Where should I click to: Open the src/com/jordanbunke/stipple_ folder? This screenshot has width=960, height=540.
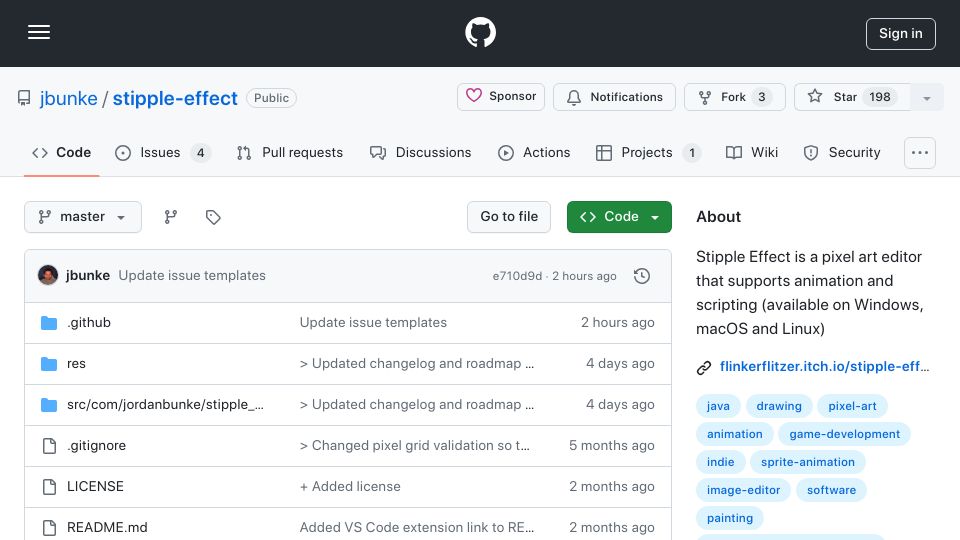tap(165, 405)
